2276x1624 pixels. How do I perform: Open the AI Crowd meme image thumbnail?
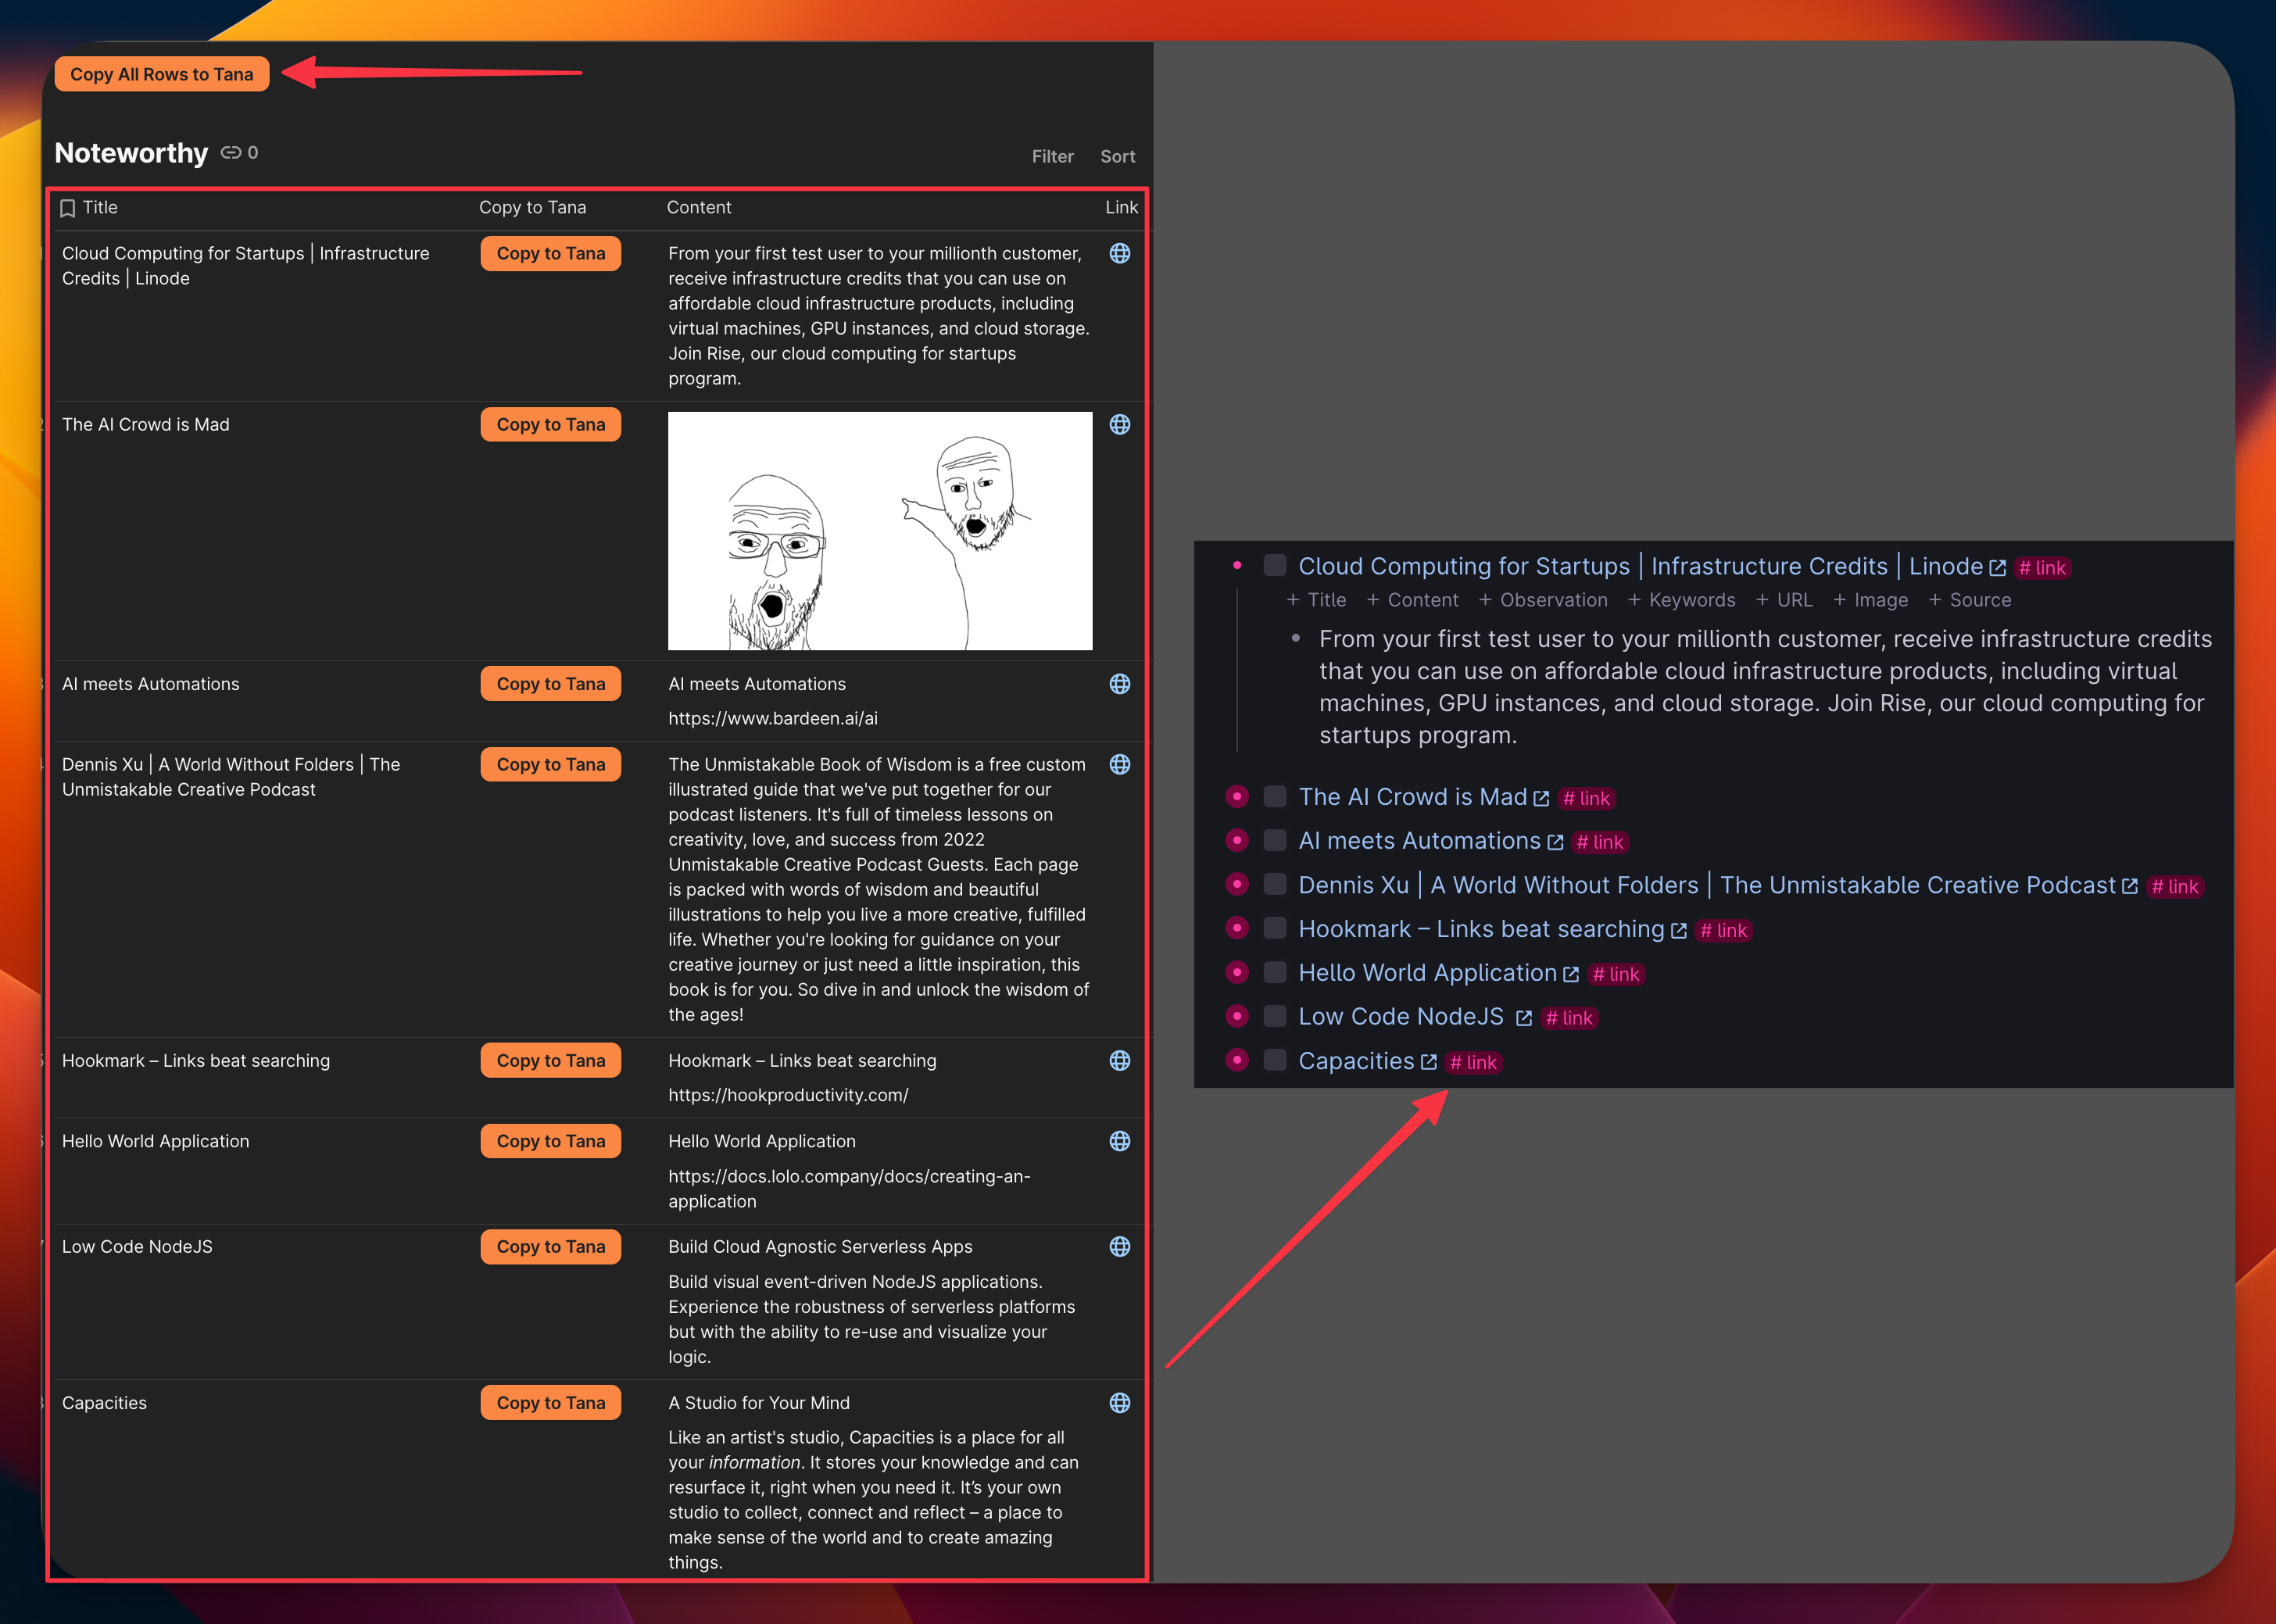coord(880,531)
